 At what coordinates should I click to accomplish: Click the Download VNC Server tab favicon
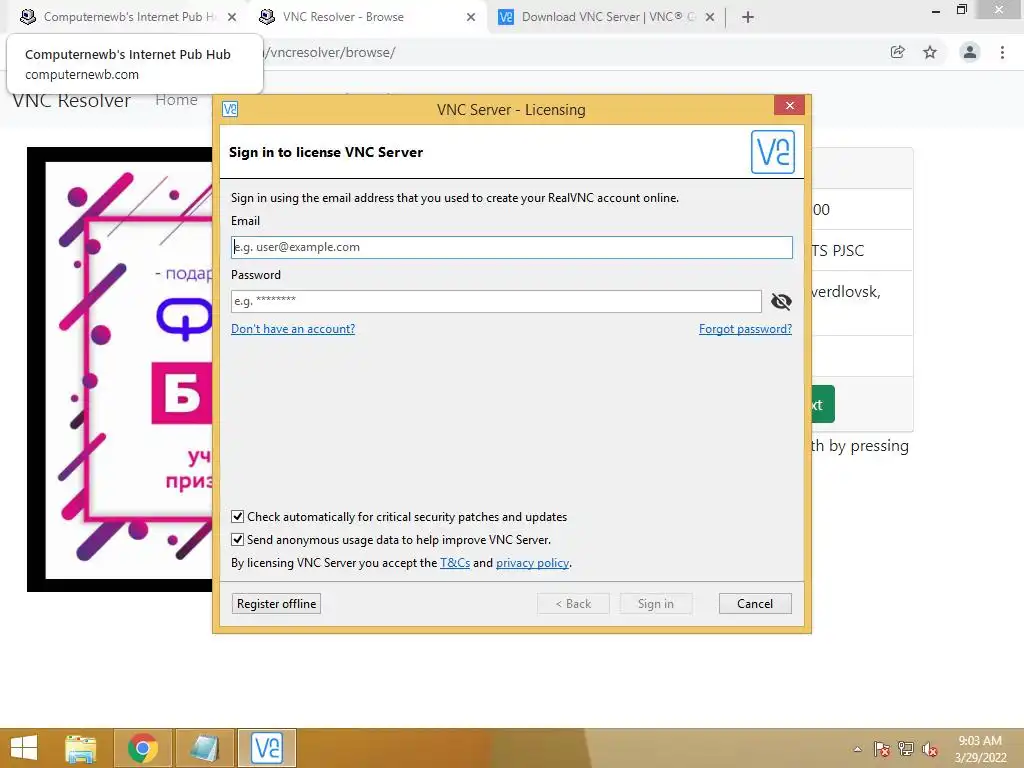tap(505, 17)
